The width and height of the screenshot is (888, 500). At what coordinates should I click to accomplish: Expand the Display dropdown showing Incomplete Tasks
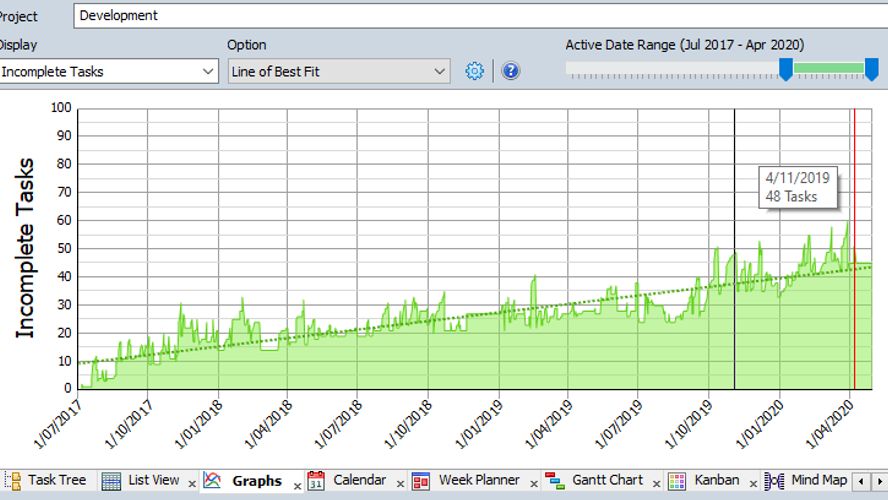208,72
